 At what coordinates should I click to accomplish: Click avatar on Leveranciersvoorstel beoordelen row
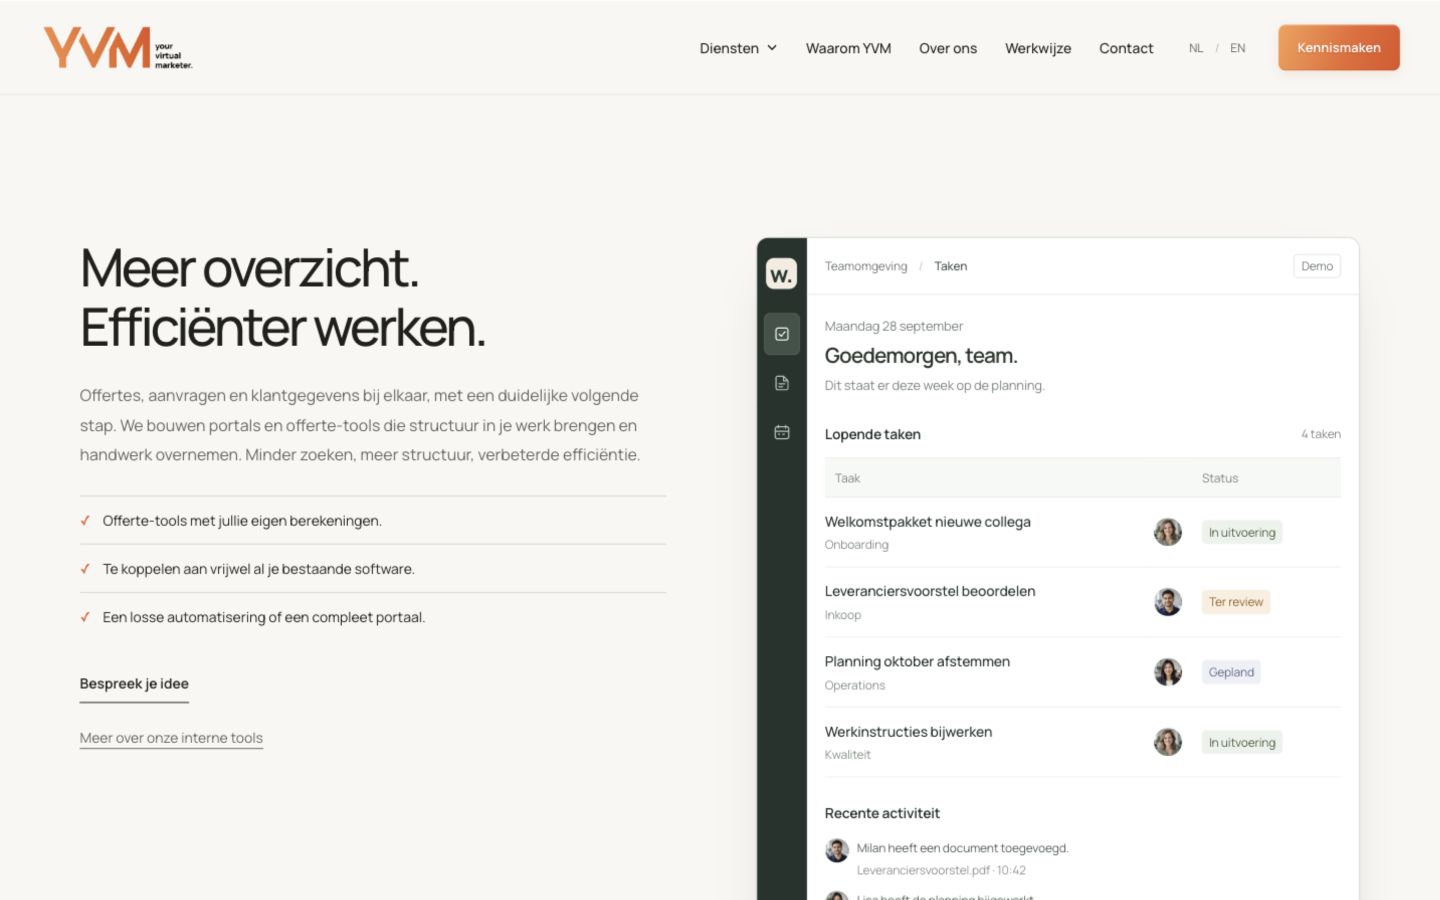pos(1168,602)
